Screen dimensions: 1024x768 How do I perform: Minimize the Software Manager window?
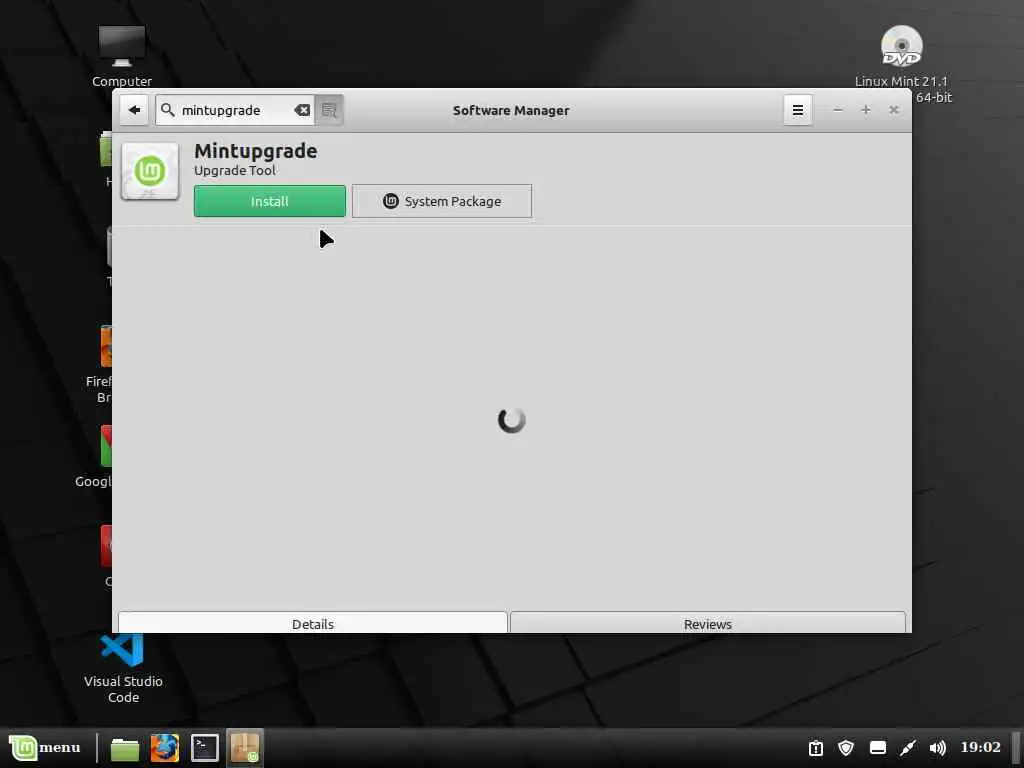(x=838, y=110)
